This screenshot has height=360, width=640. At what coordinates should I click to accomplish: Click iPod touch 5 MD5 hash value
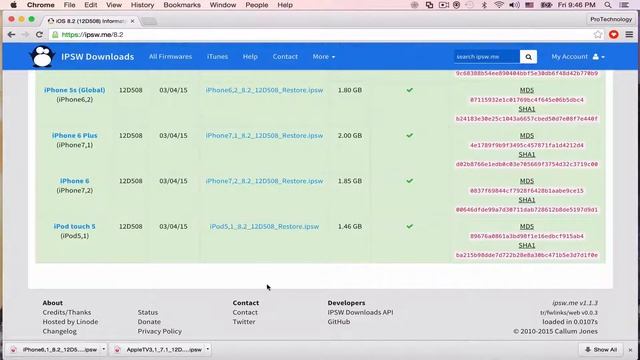tap(527, 236)
